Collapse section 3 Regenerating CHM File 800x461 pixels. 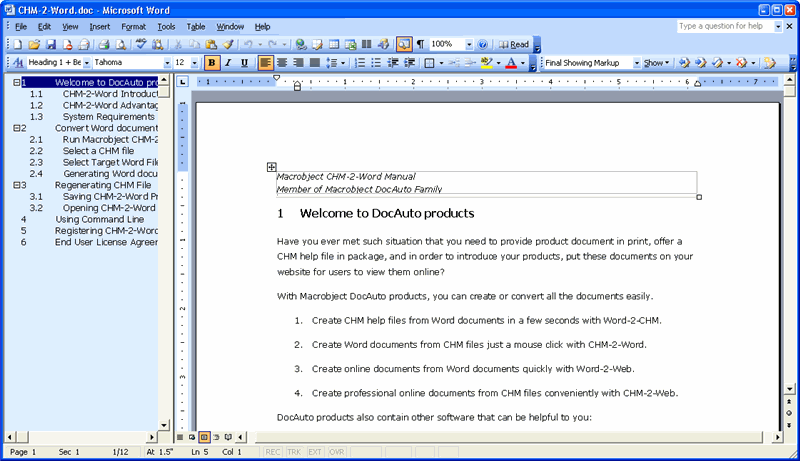[x=17, y=185]
